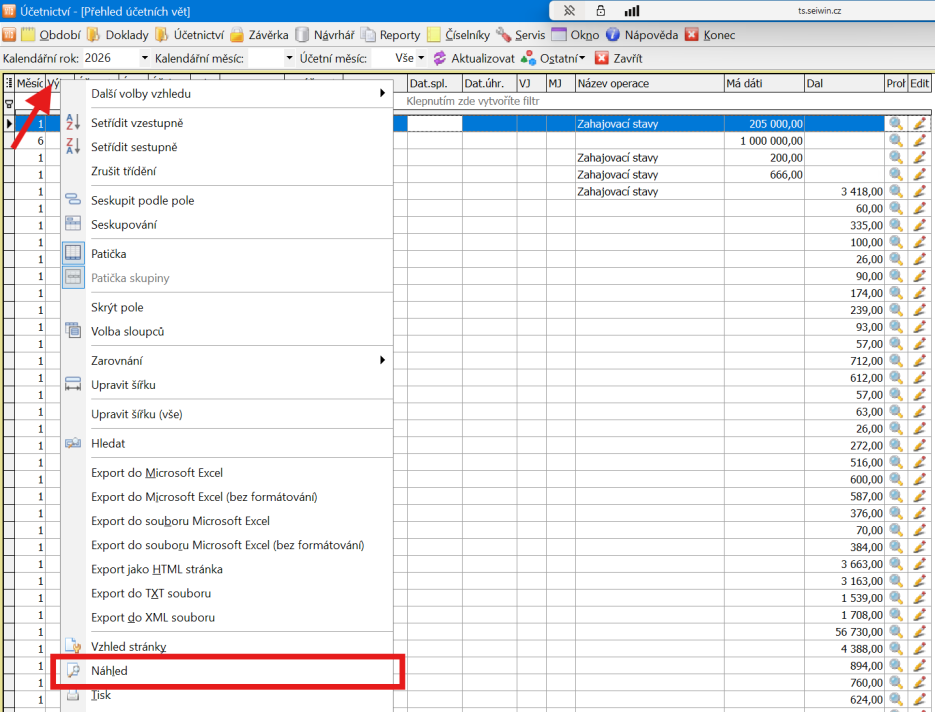Select Export do XML souboru
This screenshot has width=935, height=712.
tap(227, 618)
